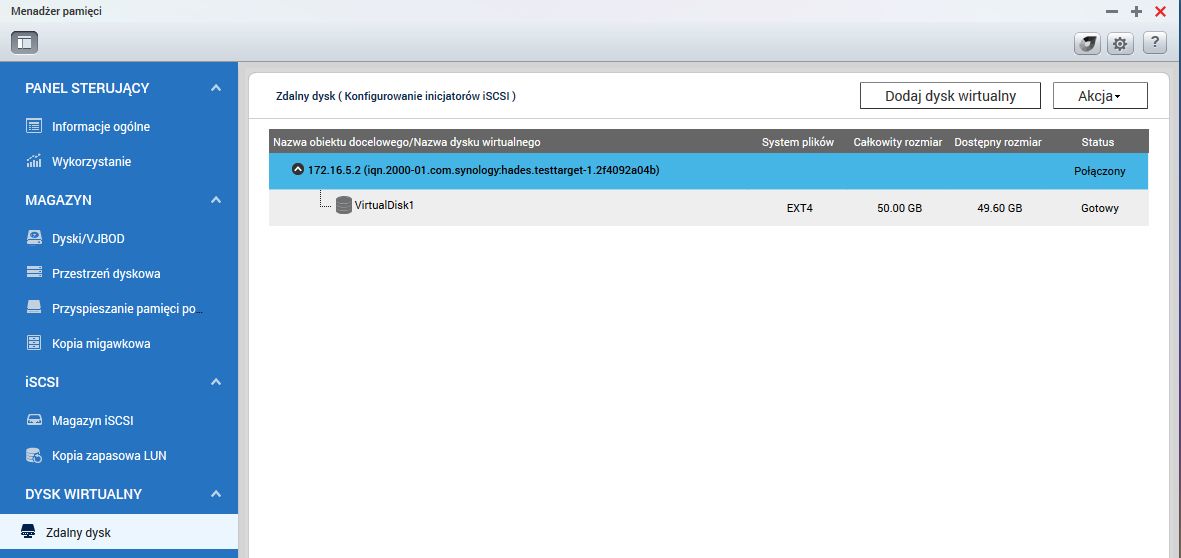The width and height of the screenshot is (1181, 558).
Task: Click the Zdalny dysk network drive icon
Action: (x=28, y=532)
